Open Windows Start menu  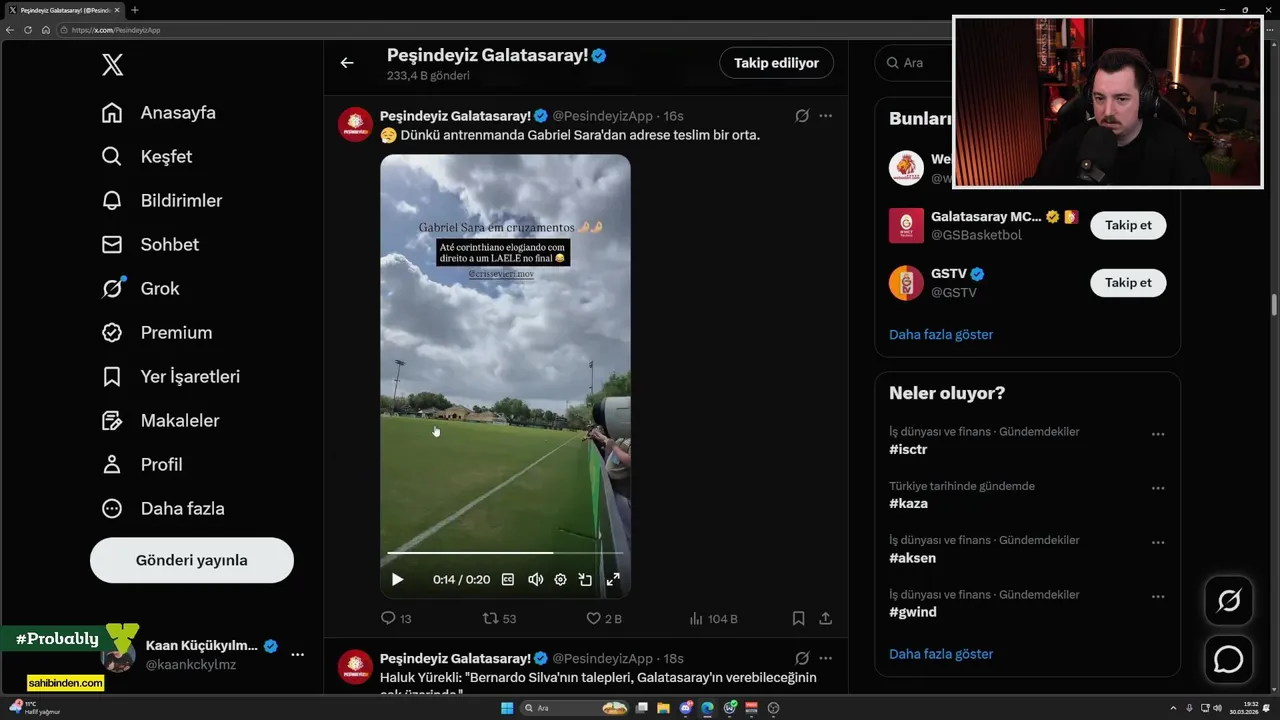pos(507,708)
